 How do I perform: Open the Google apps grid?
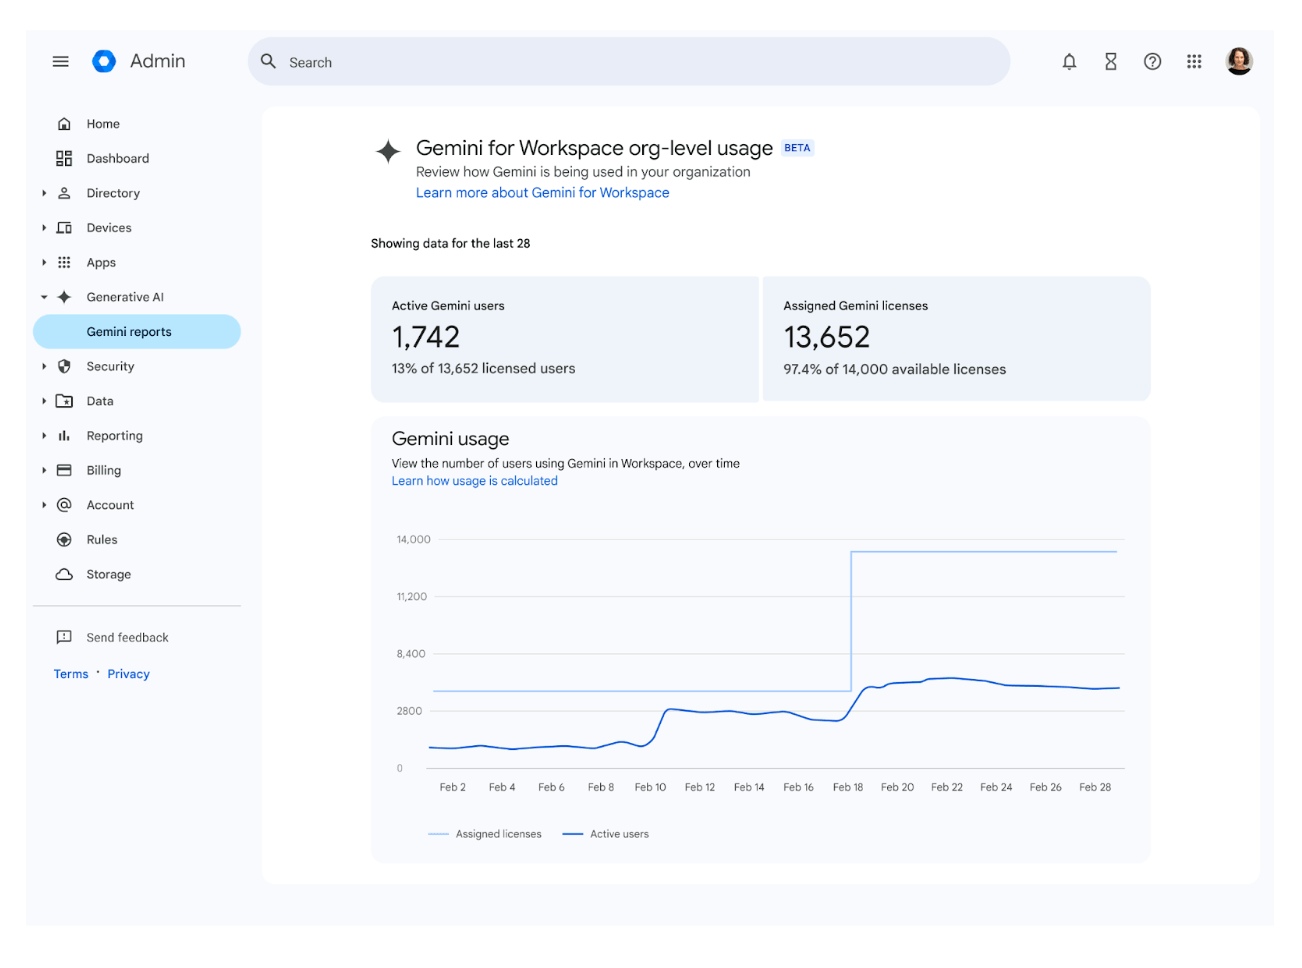[x=1194, y=62]
